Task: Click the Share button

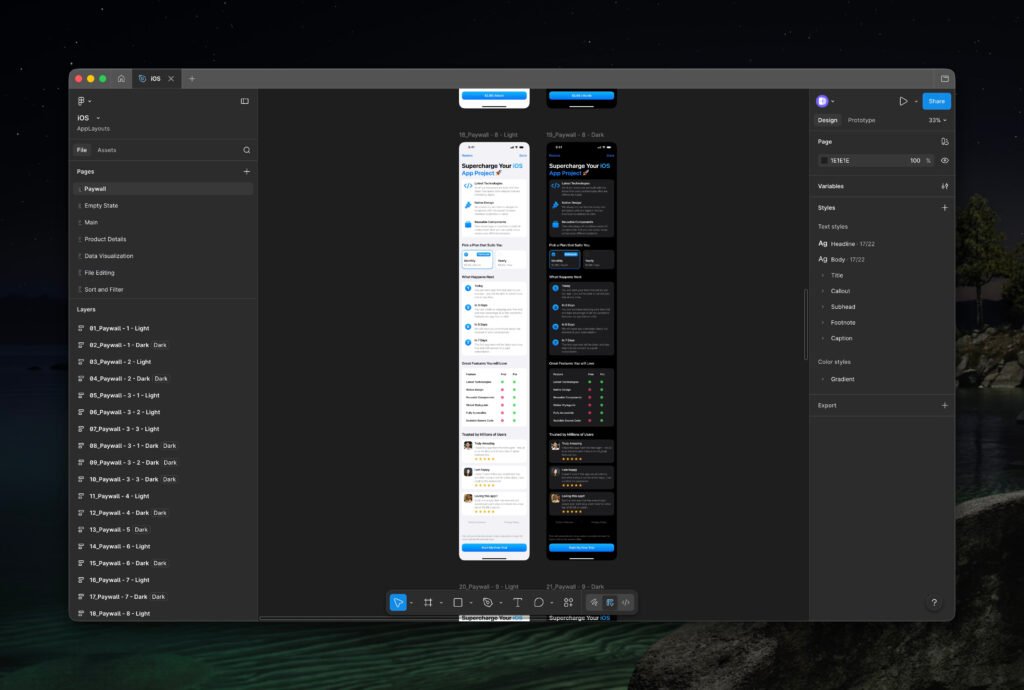Action: point(936,101)
